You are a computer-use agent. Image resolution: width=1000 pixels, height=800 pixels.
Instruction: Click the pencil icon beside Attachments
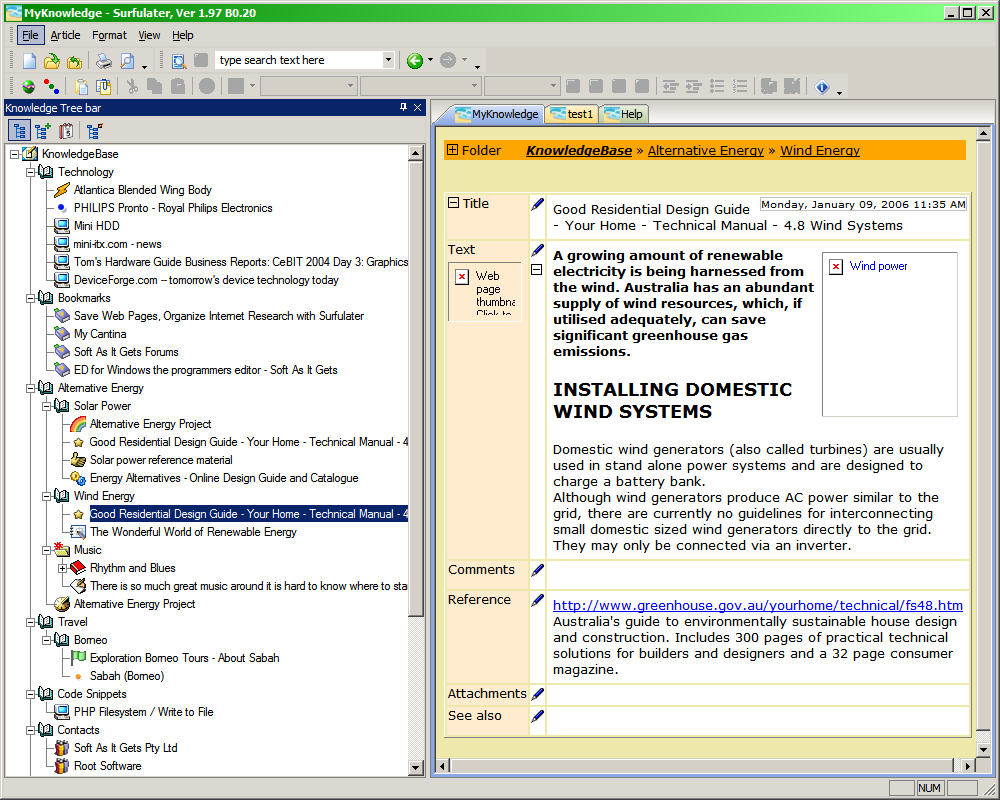(x=538, y=694)
